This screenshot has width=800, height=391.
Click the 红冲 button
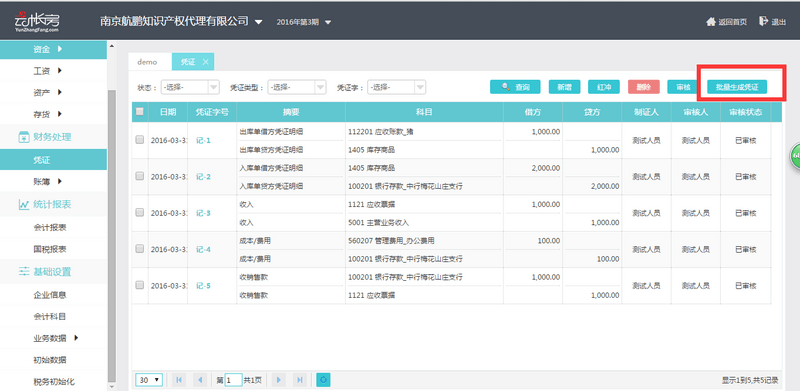604,87
